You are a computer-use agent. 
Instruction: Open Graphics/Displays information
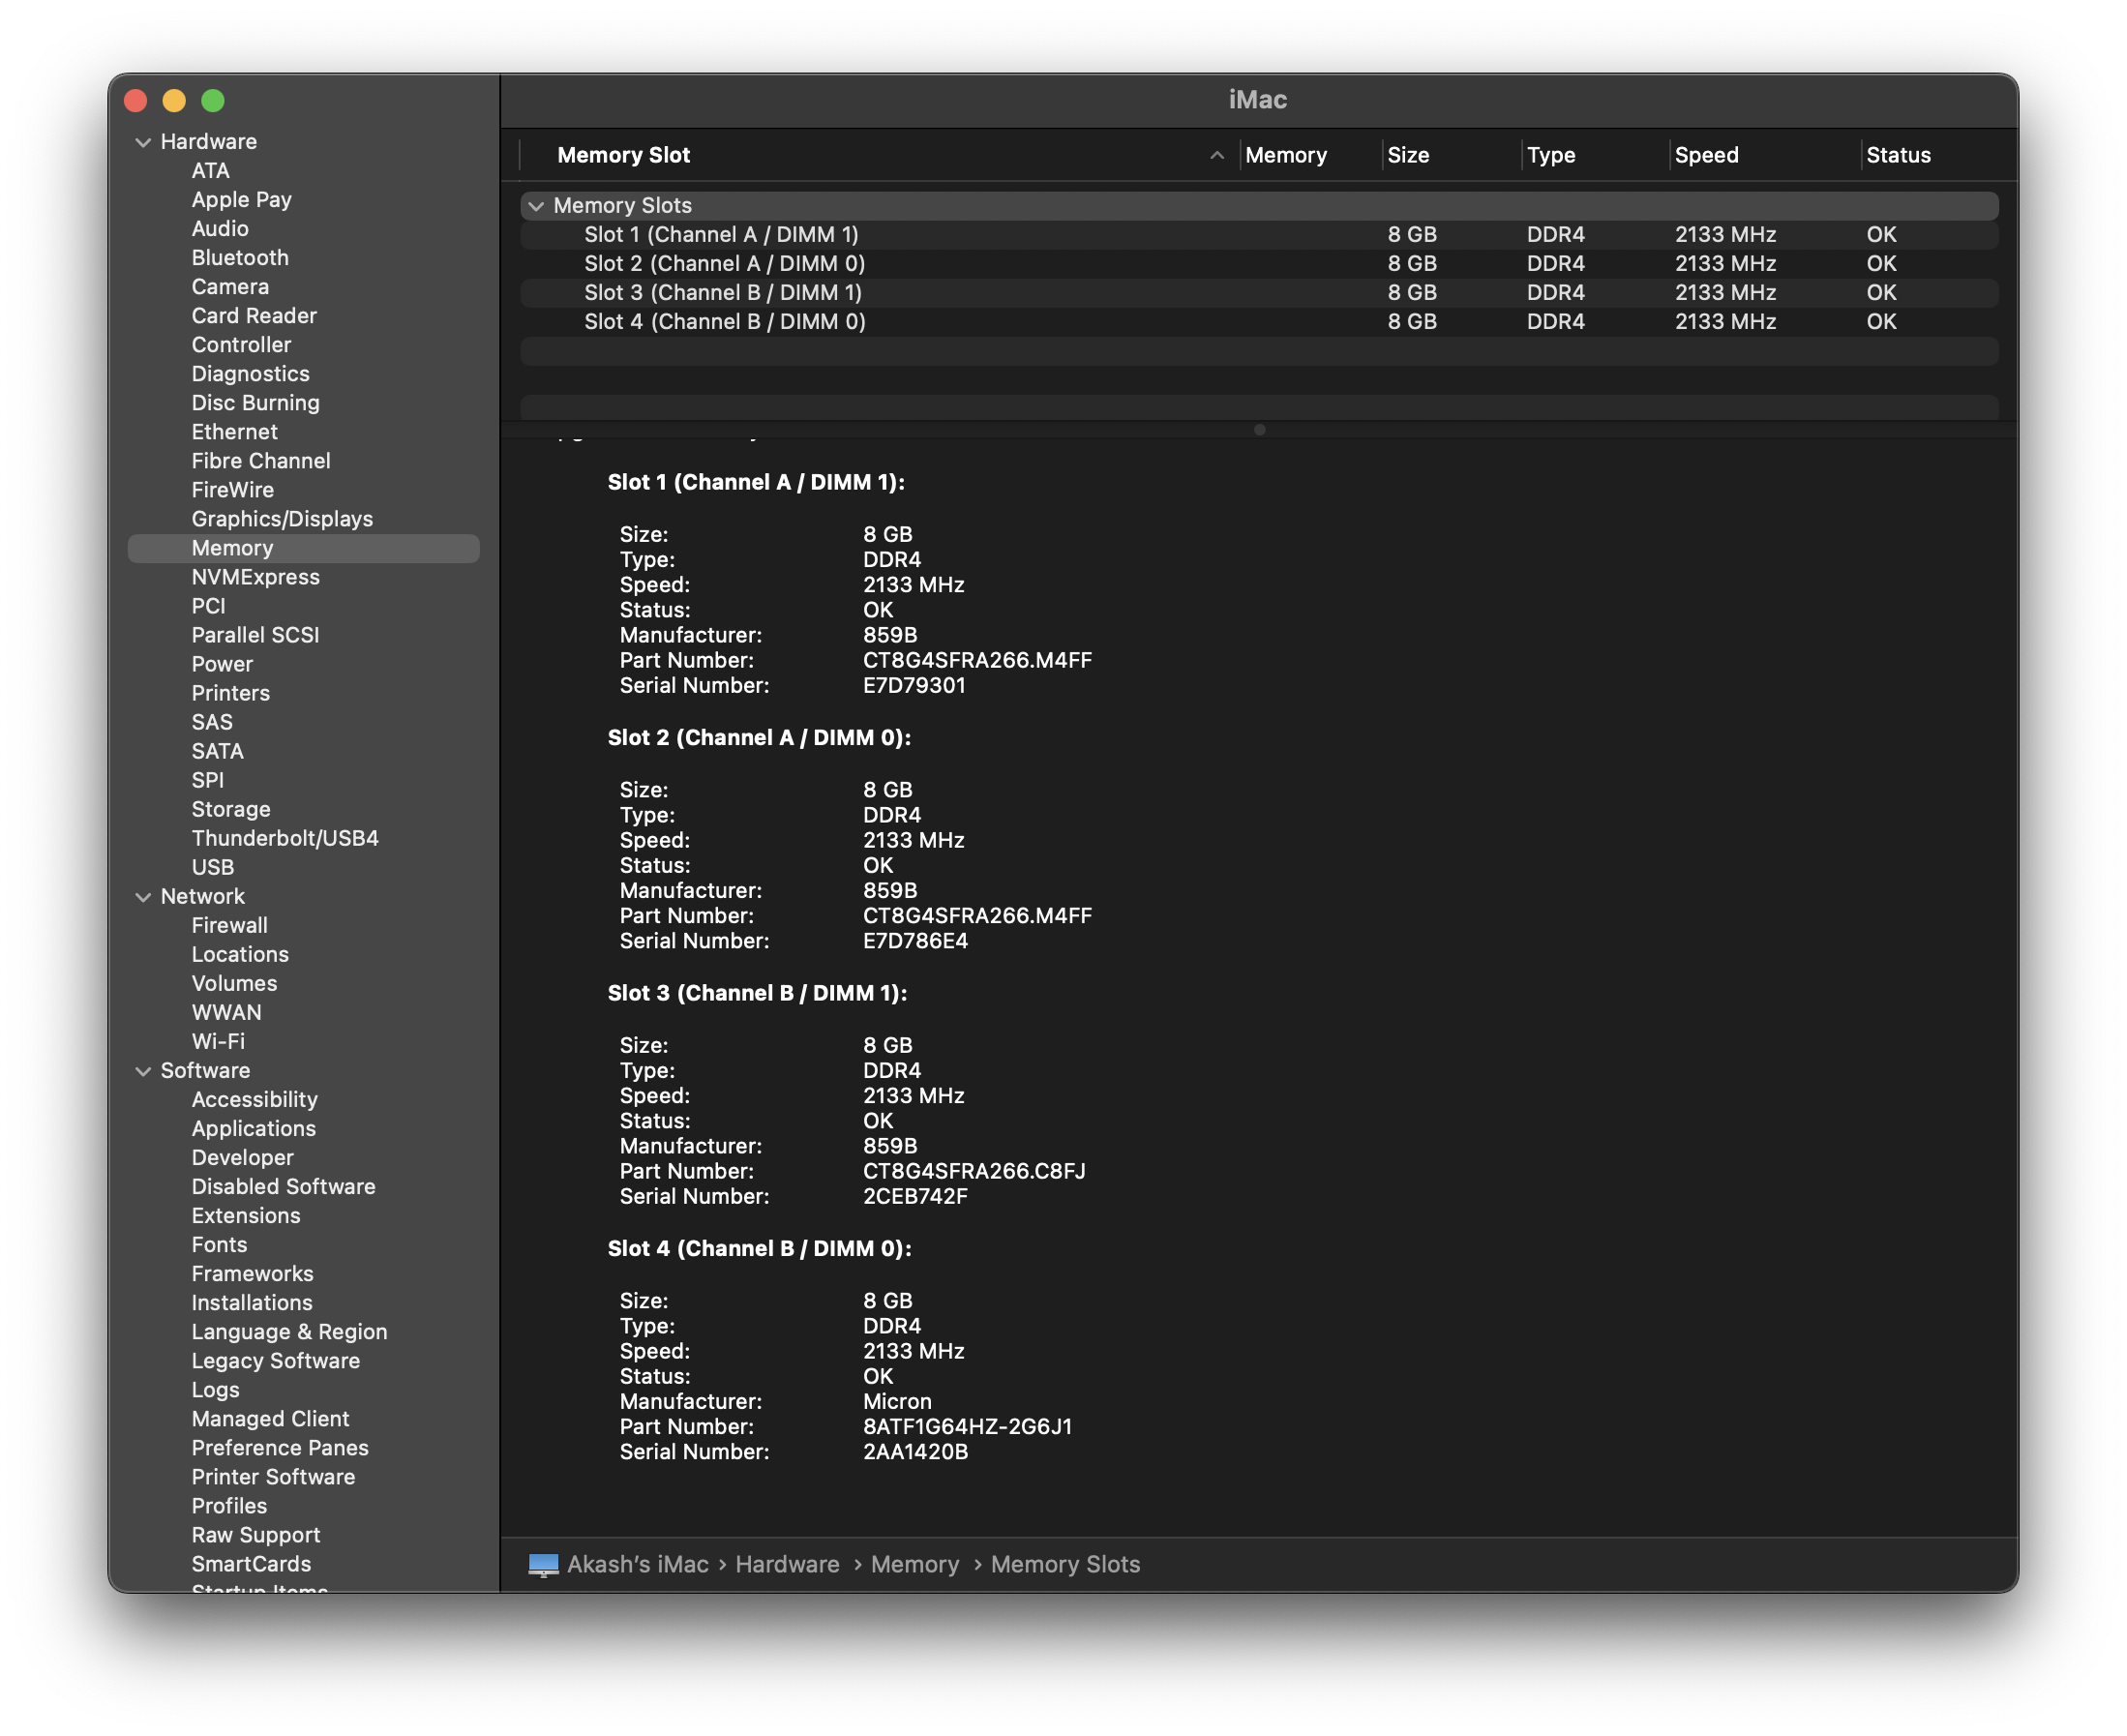tap(282, 518)
